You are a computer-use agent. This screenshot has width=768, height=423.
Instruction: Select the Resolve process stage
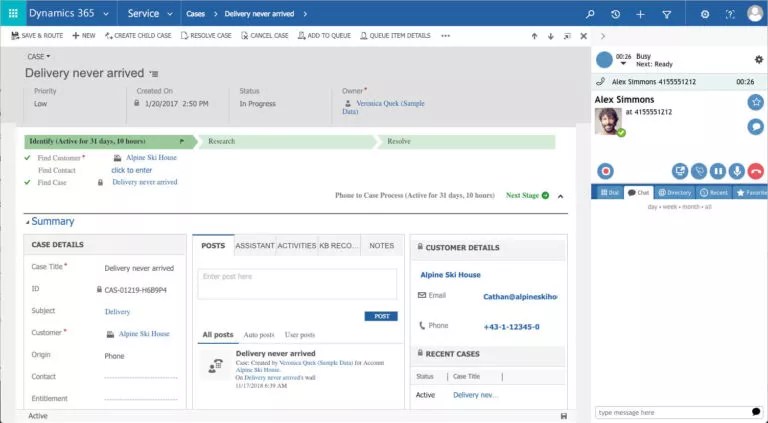466,141
